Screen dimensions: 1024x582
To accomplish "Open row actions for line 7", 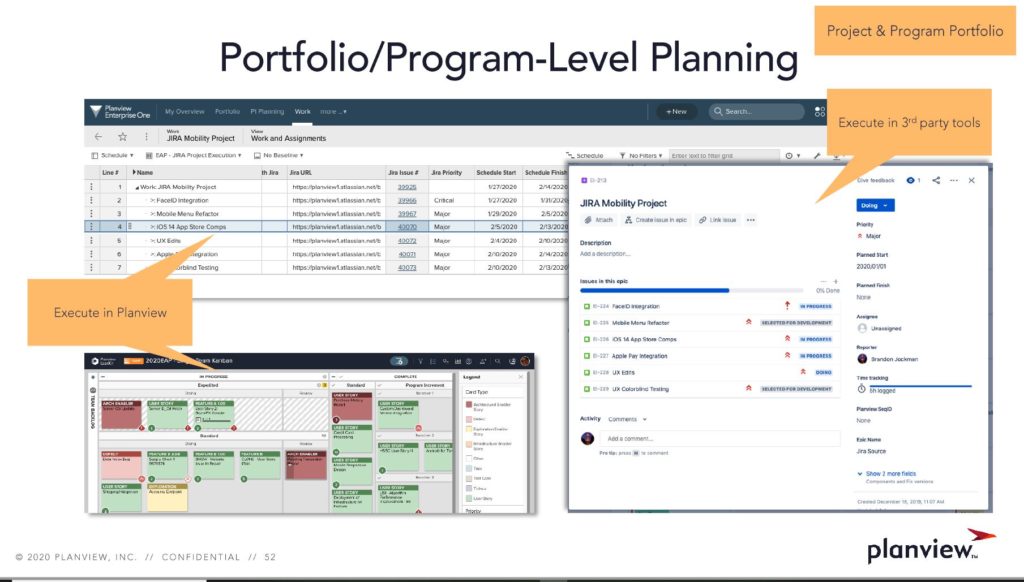I will [91, 267].
